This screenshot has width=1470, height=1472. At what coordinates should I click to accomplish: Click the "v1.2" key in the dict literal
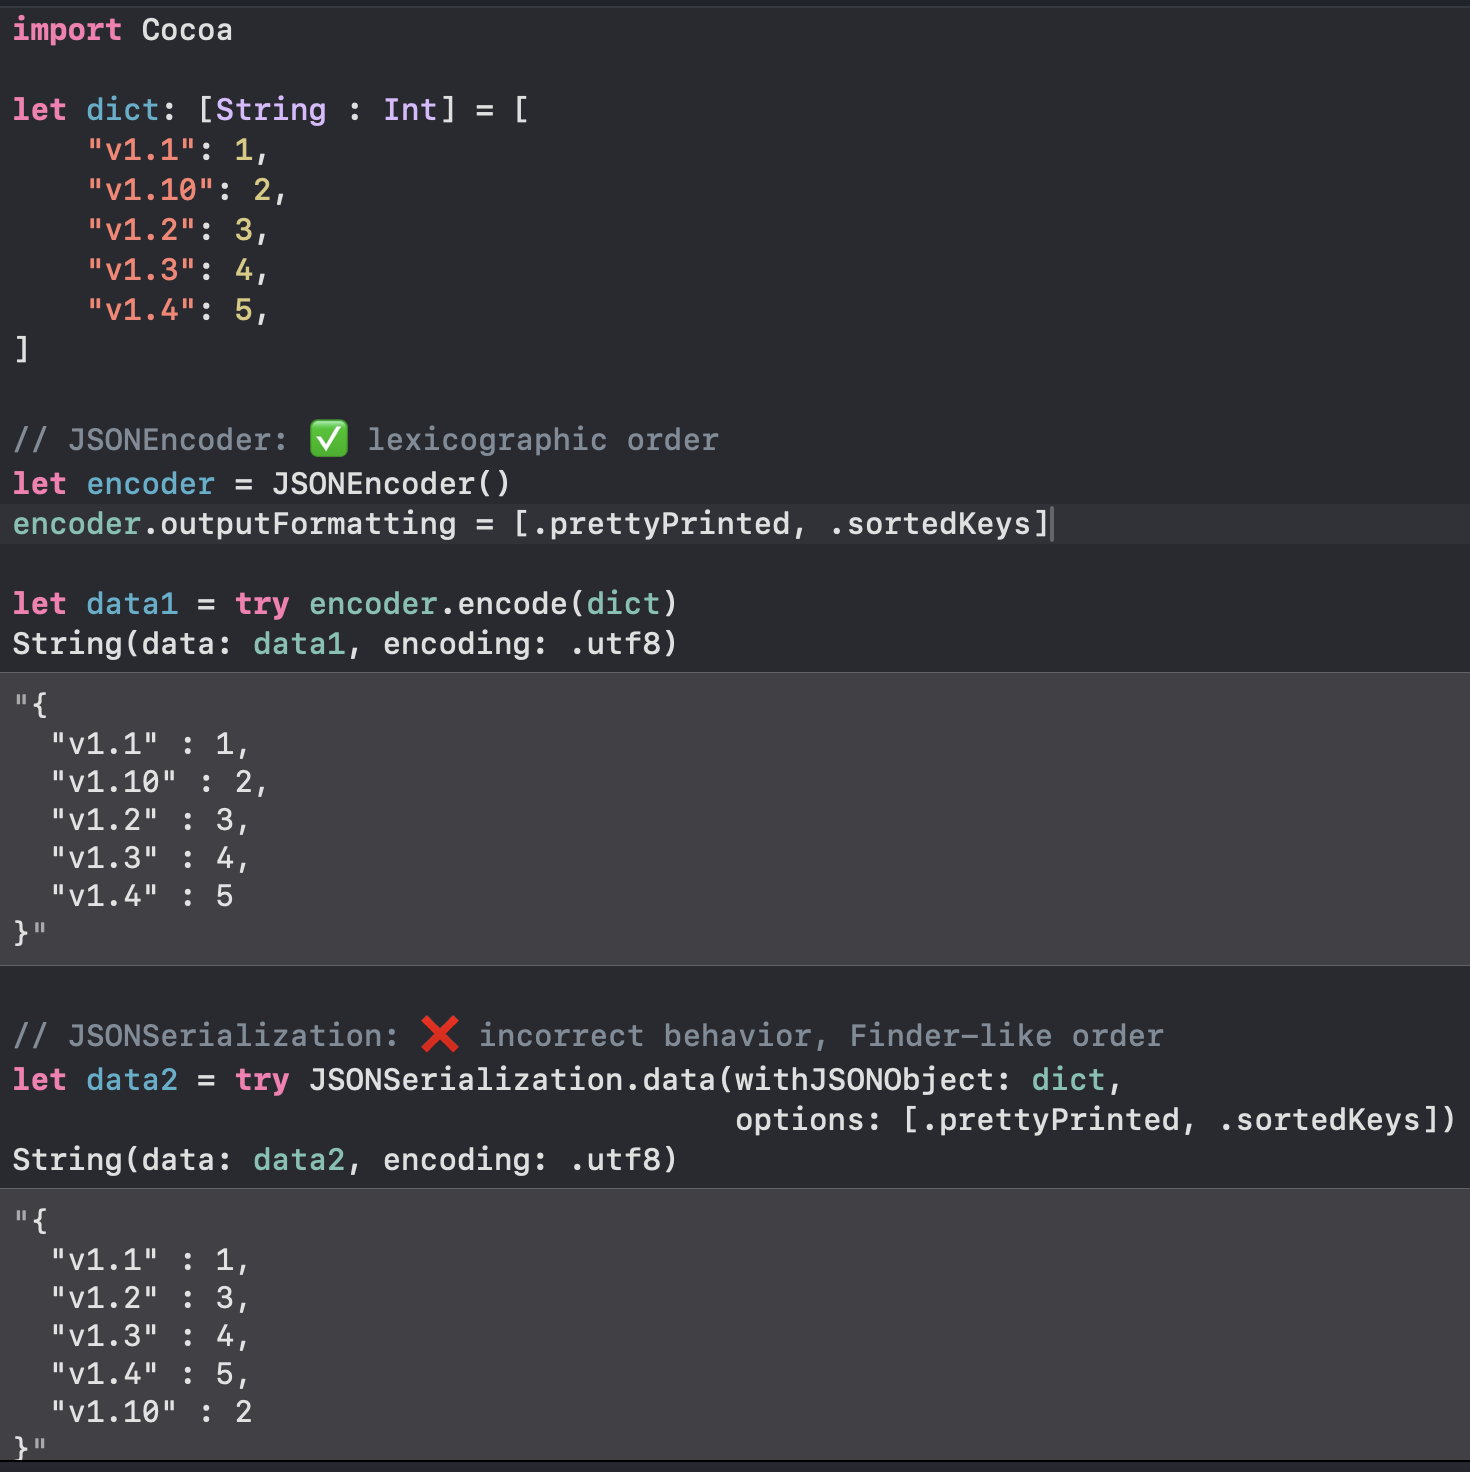(141, 230)
